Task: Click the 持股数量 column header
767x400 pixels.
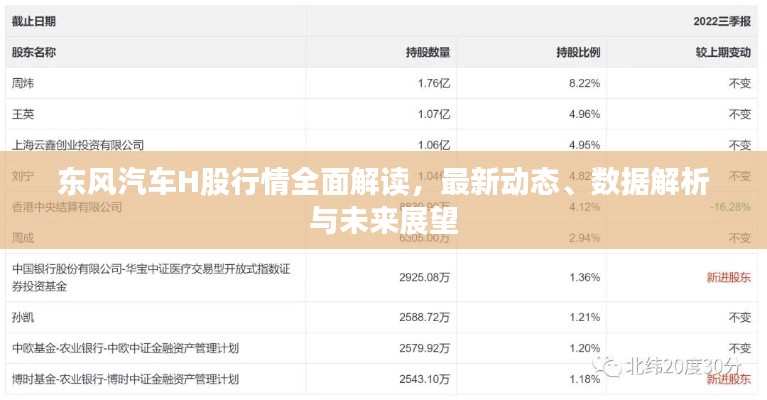Action: click(427, 52)
